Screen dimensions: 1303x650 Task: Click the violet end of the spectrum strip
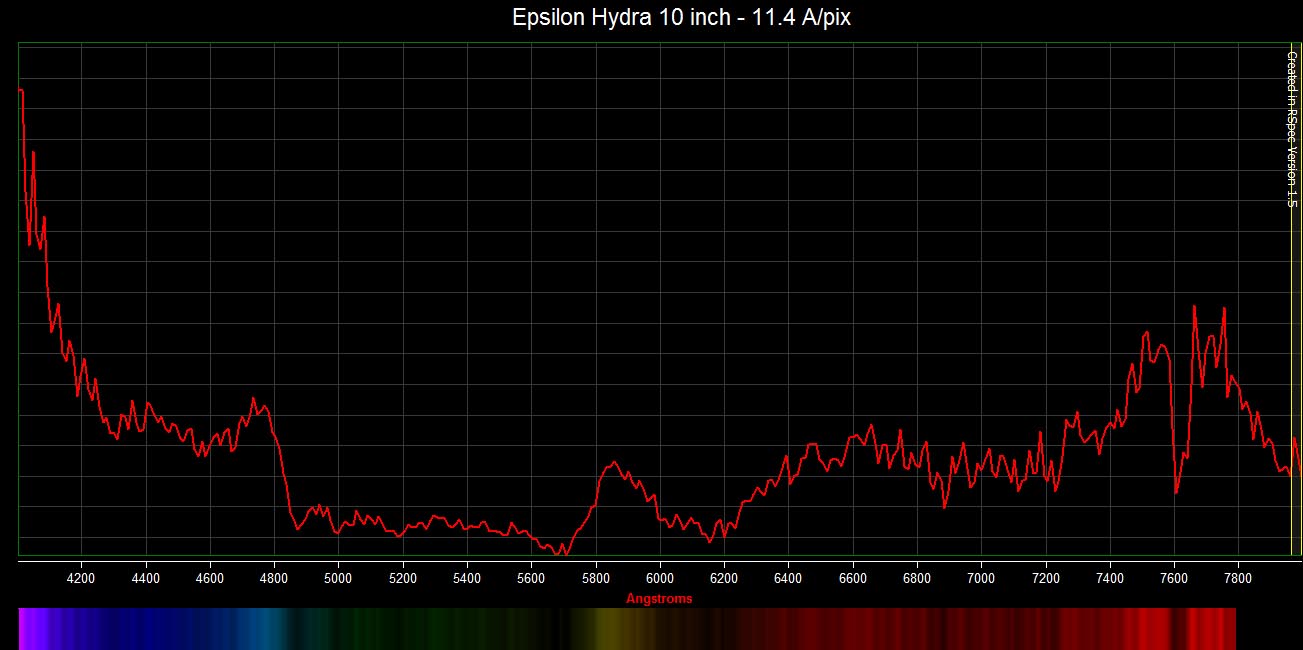(x=28, y=628)
